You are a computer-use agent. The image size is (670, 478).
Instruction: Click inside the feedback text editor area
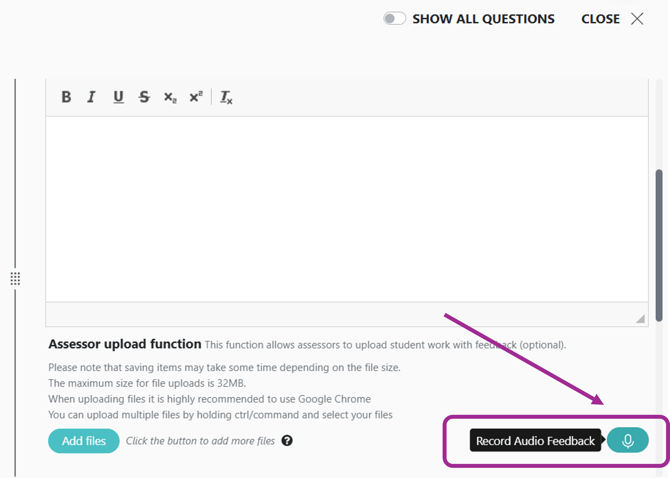pyautogui.click(x=347, y=209)
